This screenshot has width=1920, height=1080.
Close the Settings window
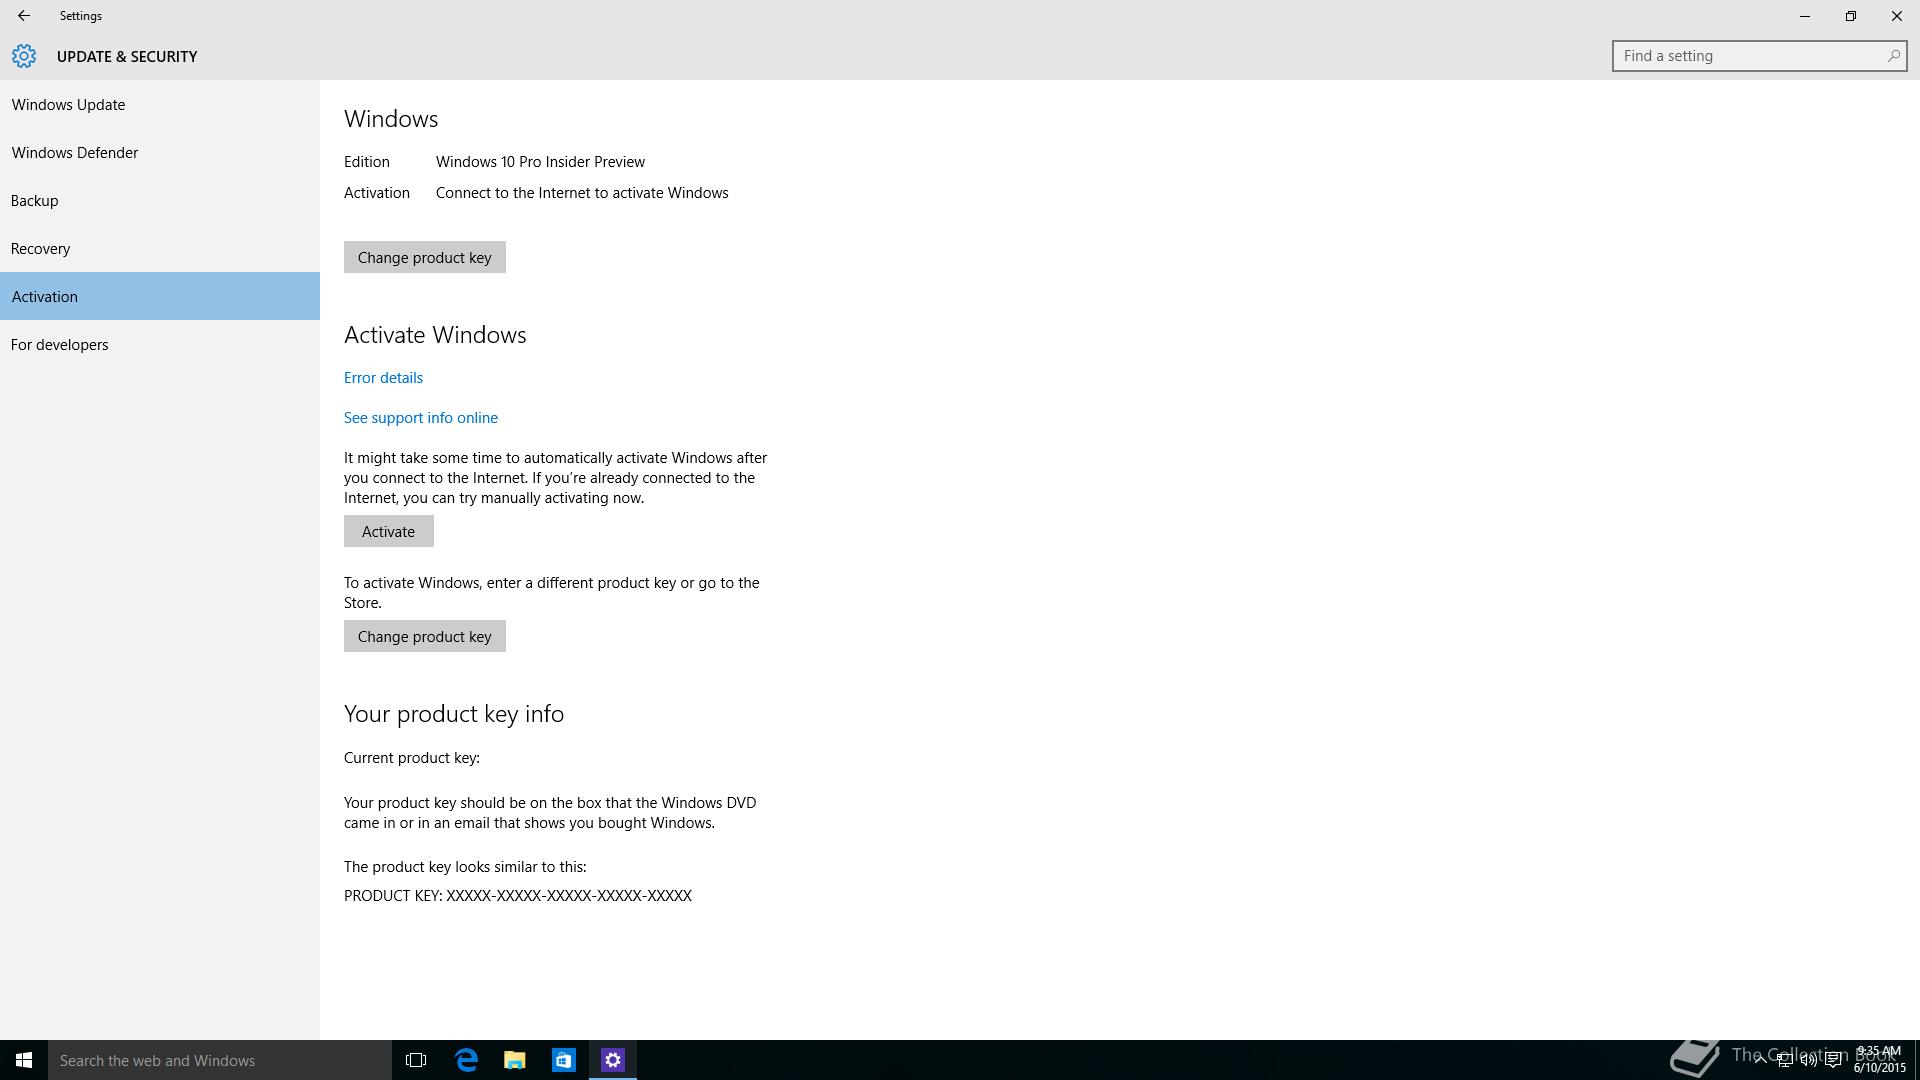(1897, 16)
